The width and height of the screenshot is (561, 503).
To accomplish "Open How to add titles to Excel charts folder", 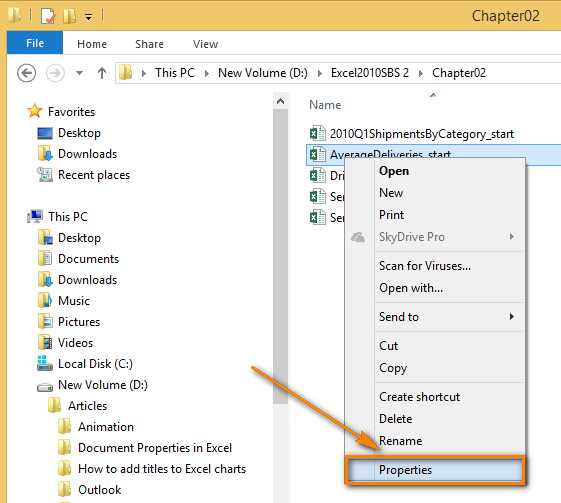I will pos(162,469).
